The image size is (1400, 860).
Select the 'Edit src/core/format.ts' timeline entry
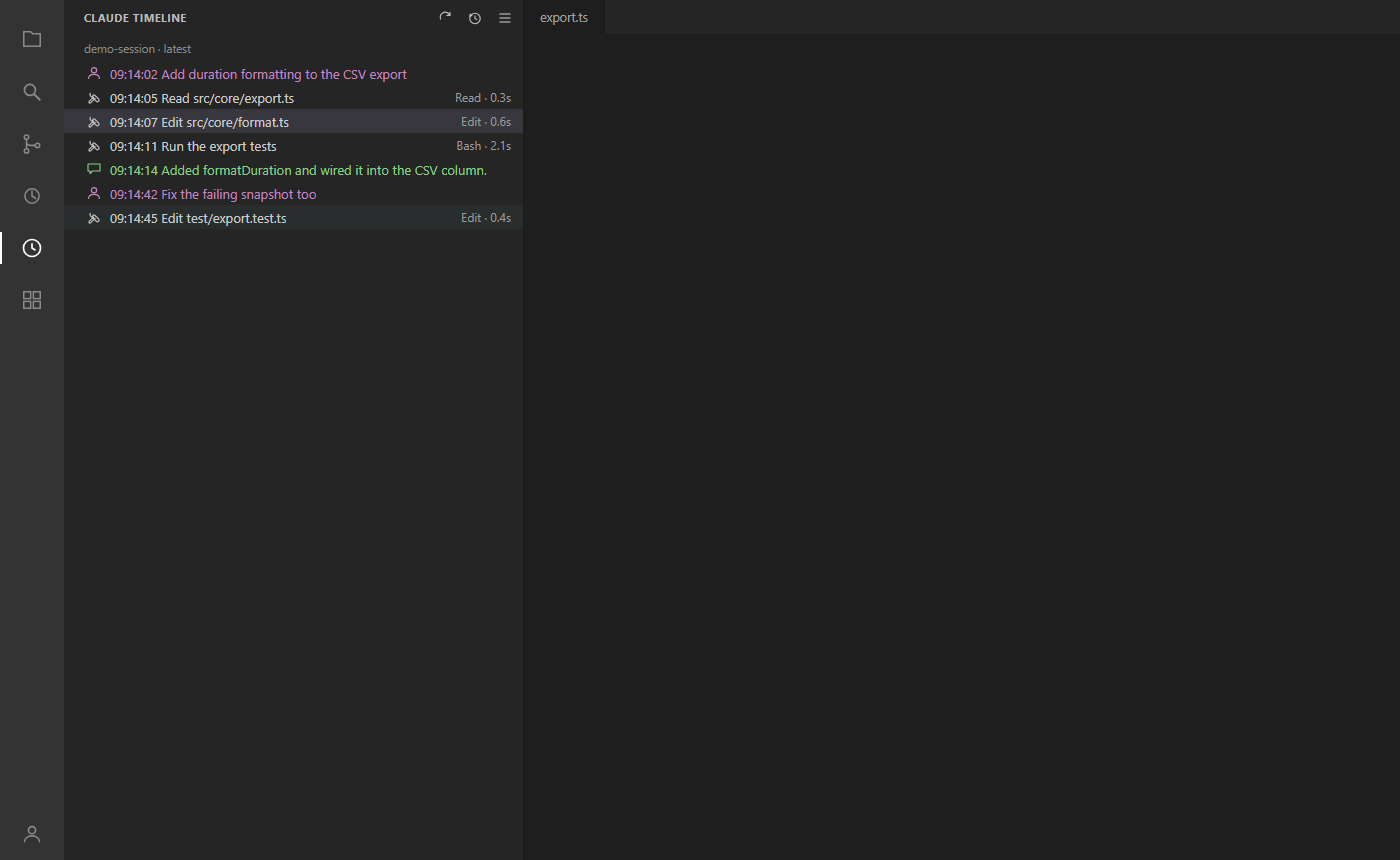(293, 122)
